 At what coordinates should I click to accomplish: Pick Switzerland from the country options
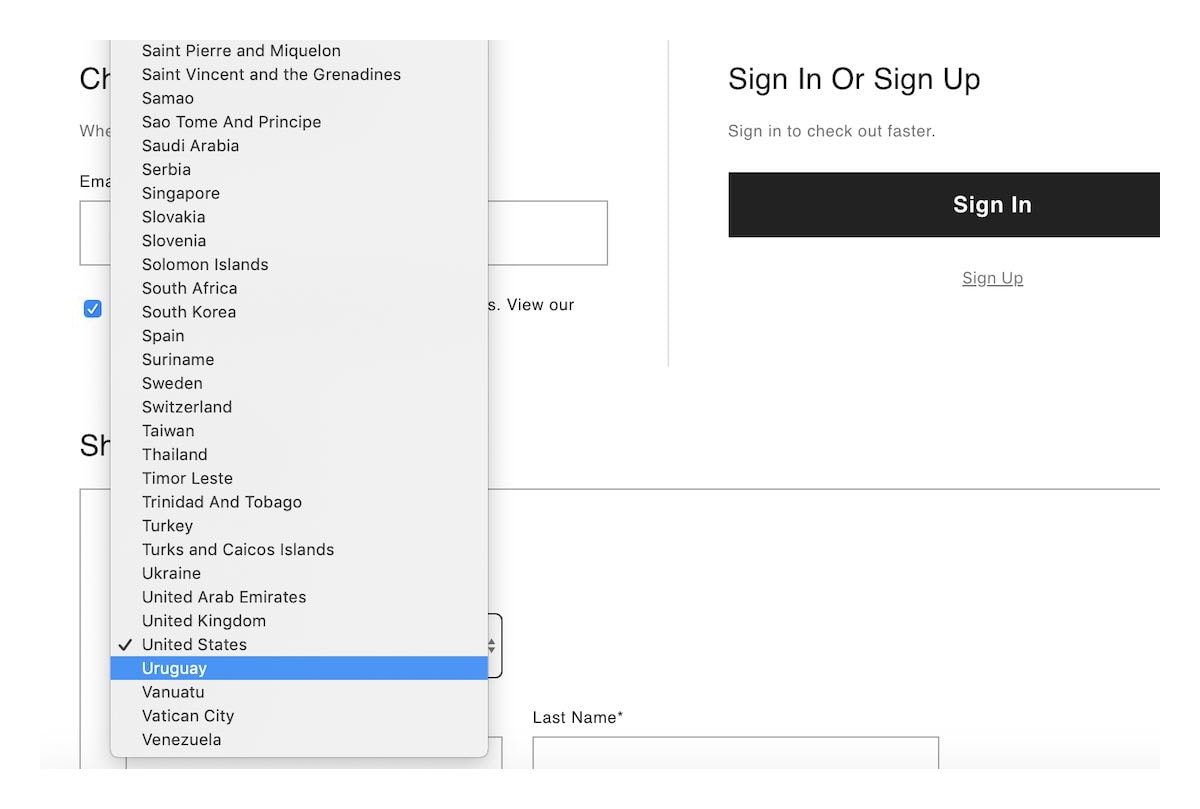186,406
